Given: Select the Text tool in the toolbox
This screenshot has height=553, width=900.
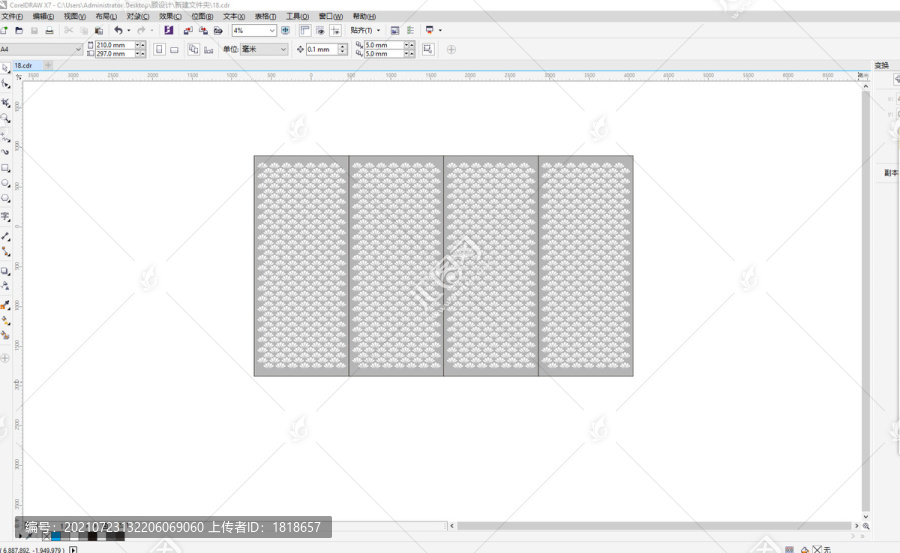Looking at the screenshot, I should coord(5,216).
